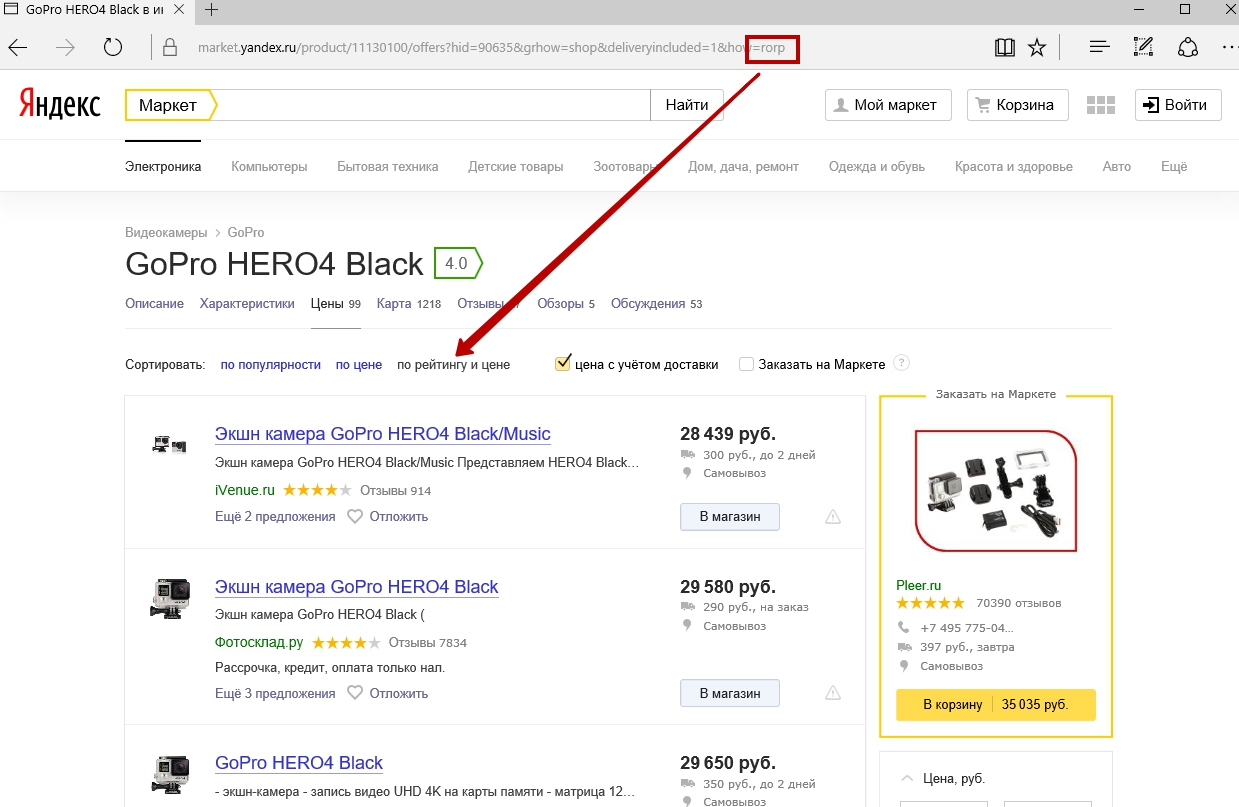This screenshot has width=1239, height=807.
Task: Open the Корзина cart
Action: coord(1017,105)
